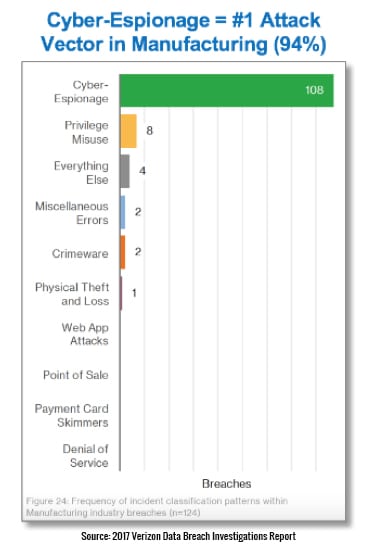The image size is (374, 546).
Task: Select the Point of Sale label
Action: click(x=76, y=375)
